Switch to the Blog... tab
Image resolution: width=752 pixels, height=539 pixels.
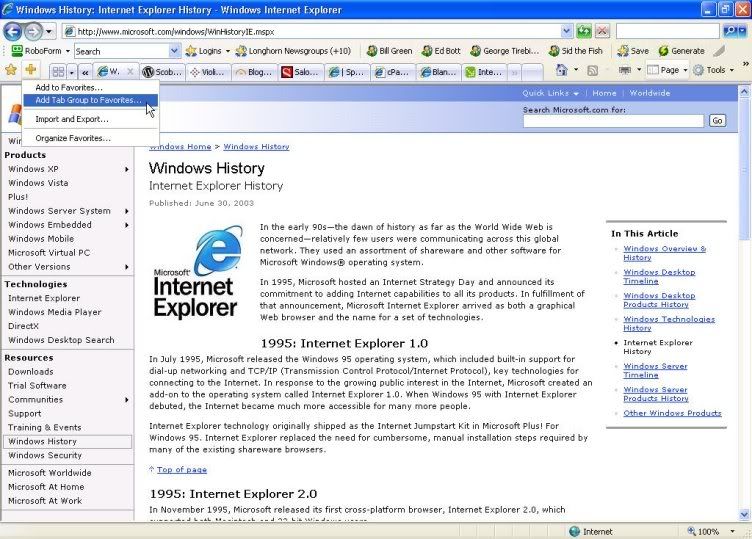254,72
